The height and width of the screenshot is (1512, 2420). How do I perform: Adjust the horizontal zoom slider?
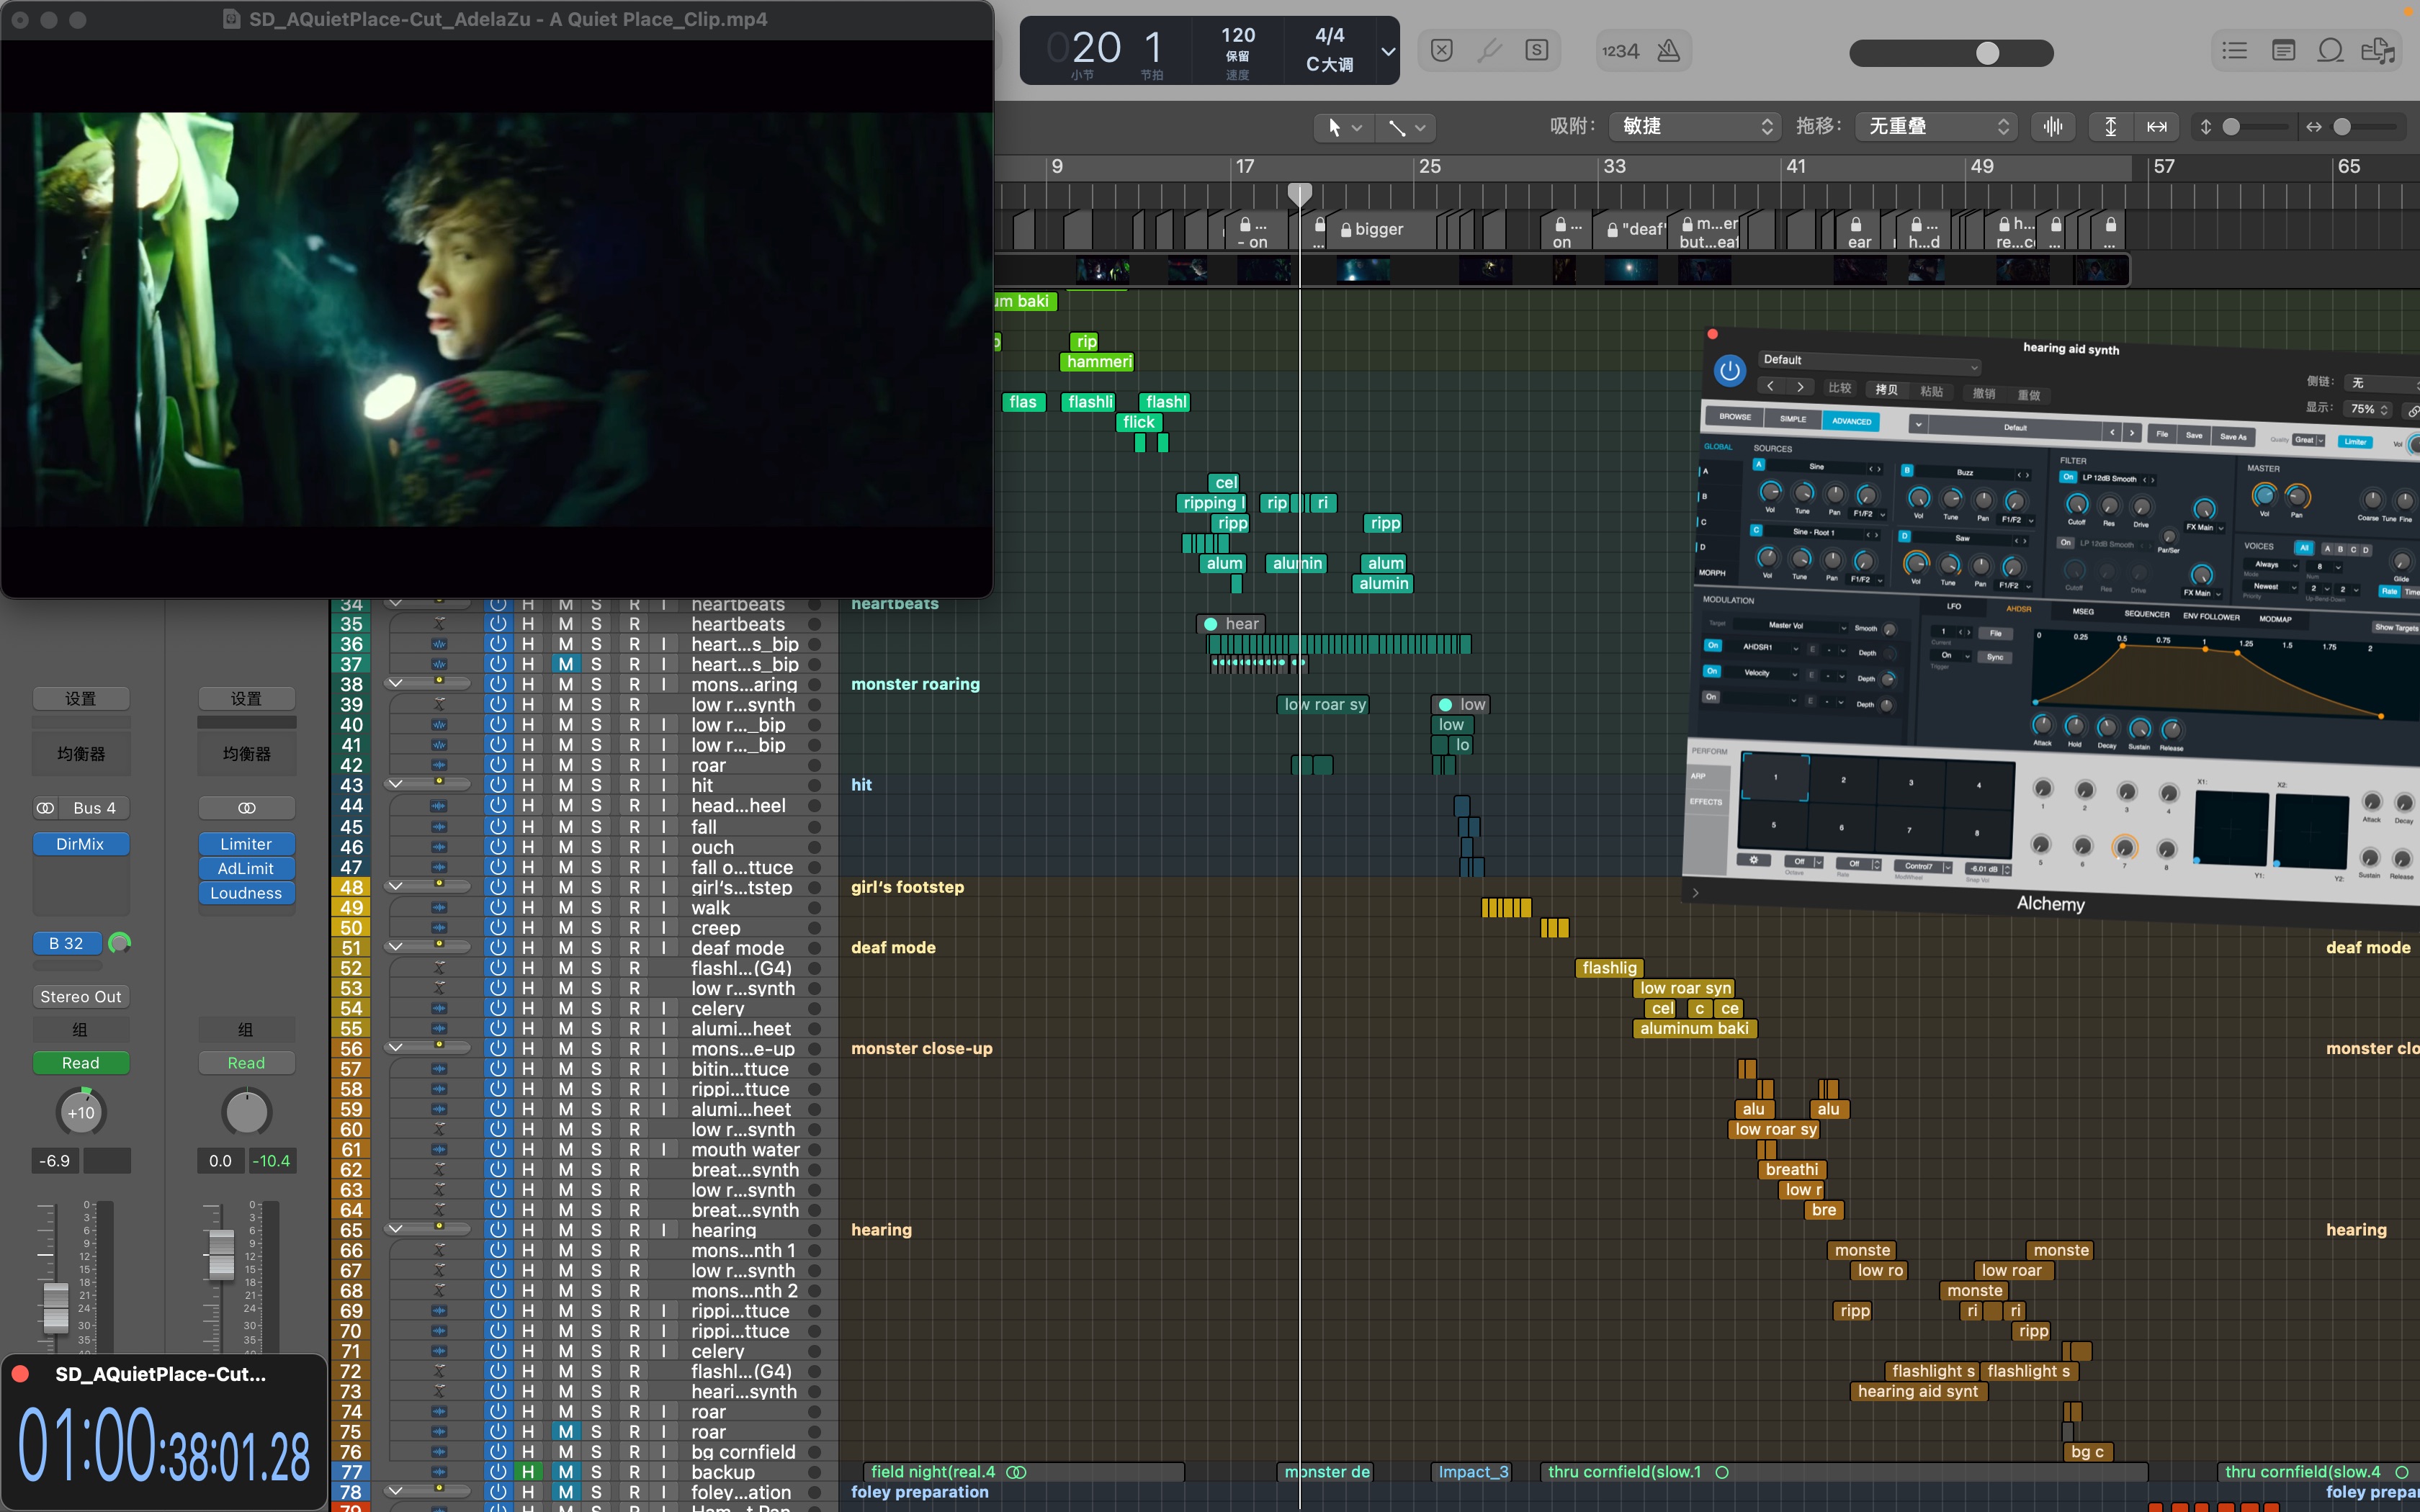[x=2365, y=127]
